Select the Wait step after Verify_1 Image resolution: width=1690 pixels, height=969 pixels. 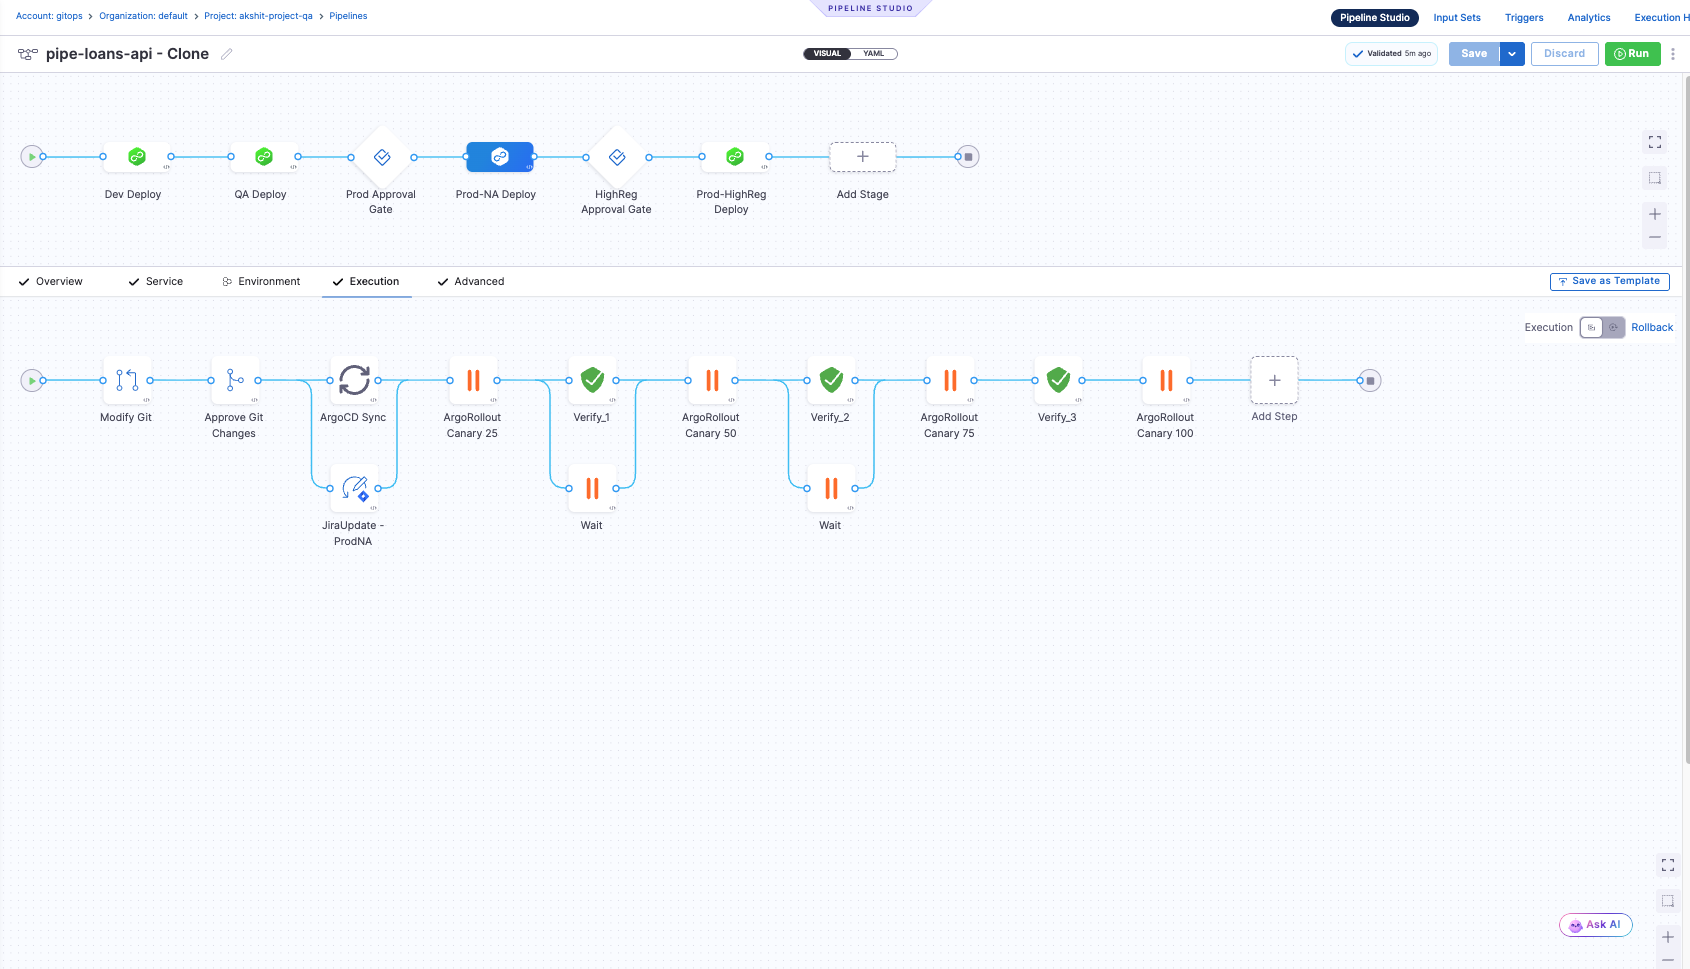[x=592, y=488]
